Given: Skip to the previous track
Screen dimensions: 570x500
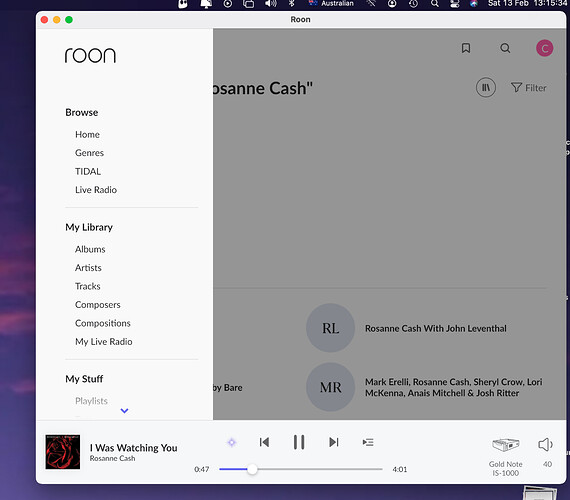Looking at the screenshot, I should (x=264, y=442).
